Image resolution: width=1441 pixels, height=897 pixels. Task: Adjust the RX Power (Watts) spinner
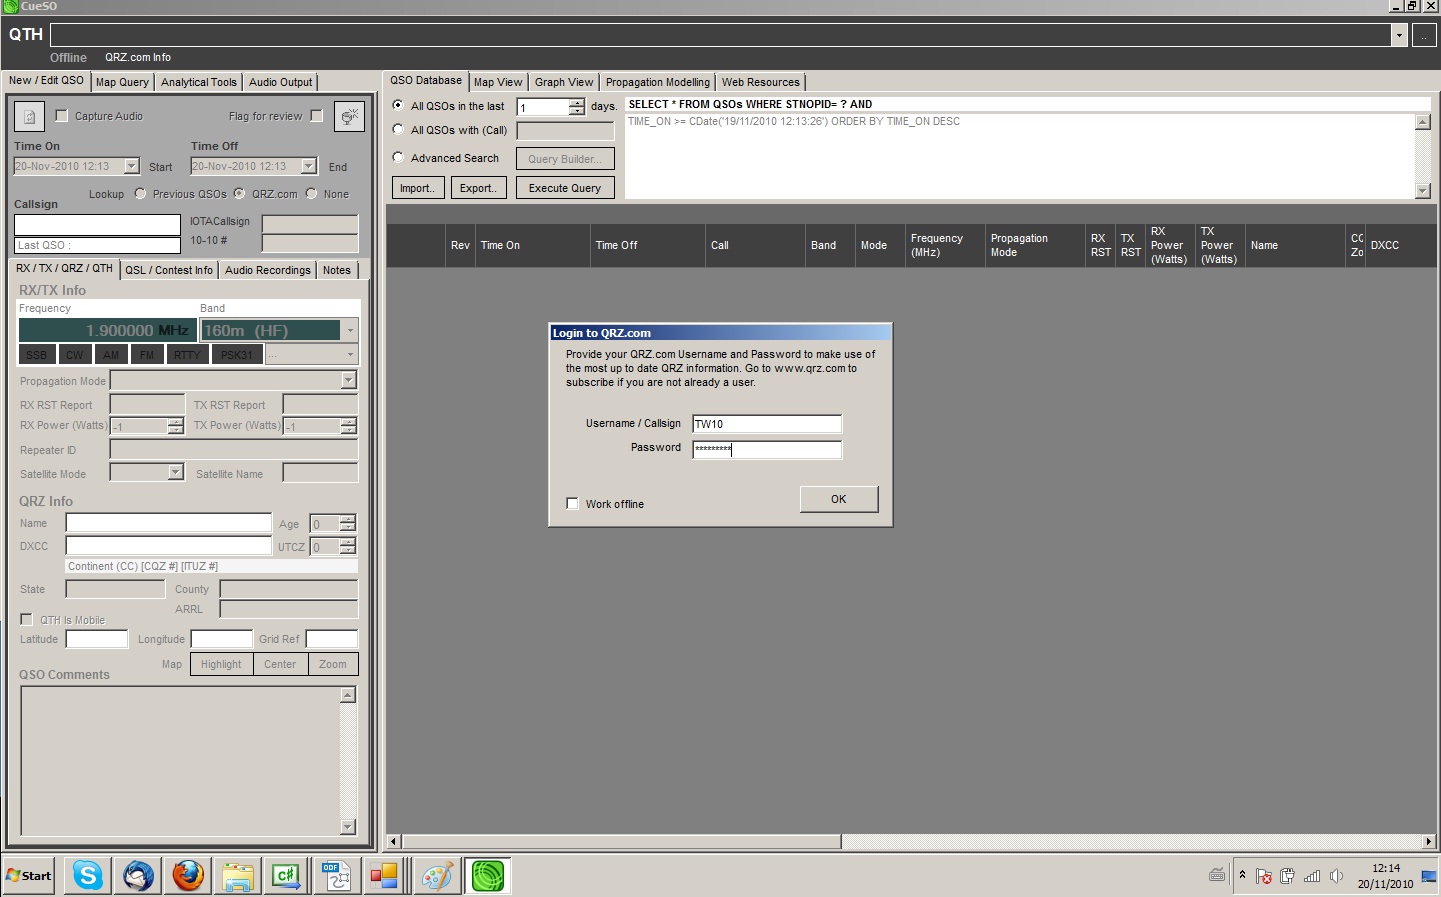[176, 426]
